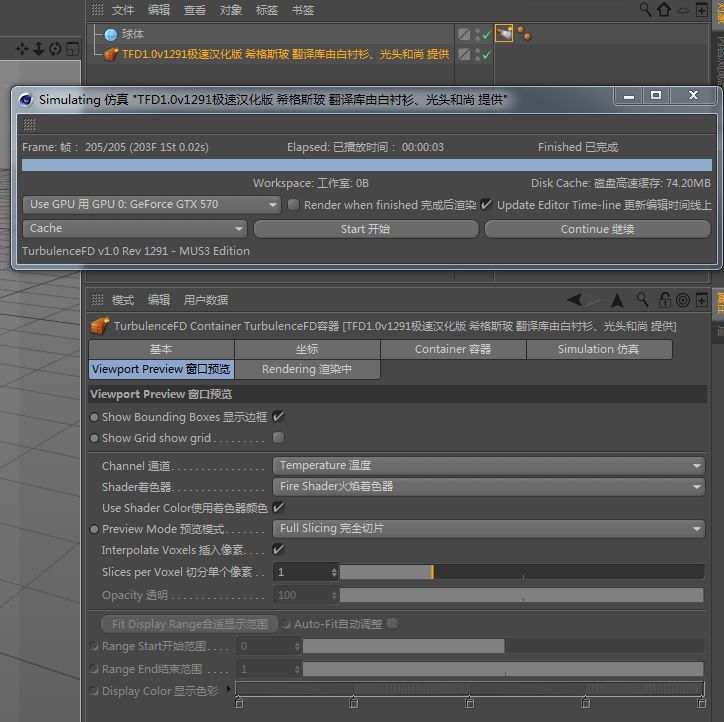The image size is (724, 722).
Task: Click the viewport move camera icon
Action: pyautogui.click(x=22, y=48)
